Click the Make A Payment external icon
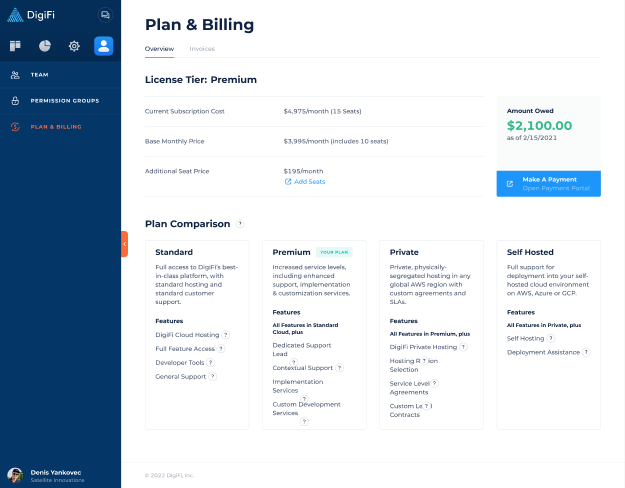 (x=509, y=184)
